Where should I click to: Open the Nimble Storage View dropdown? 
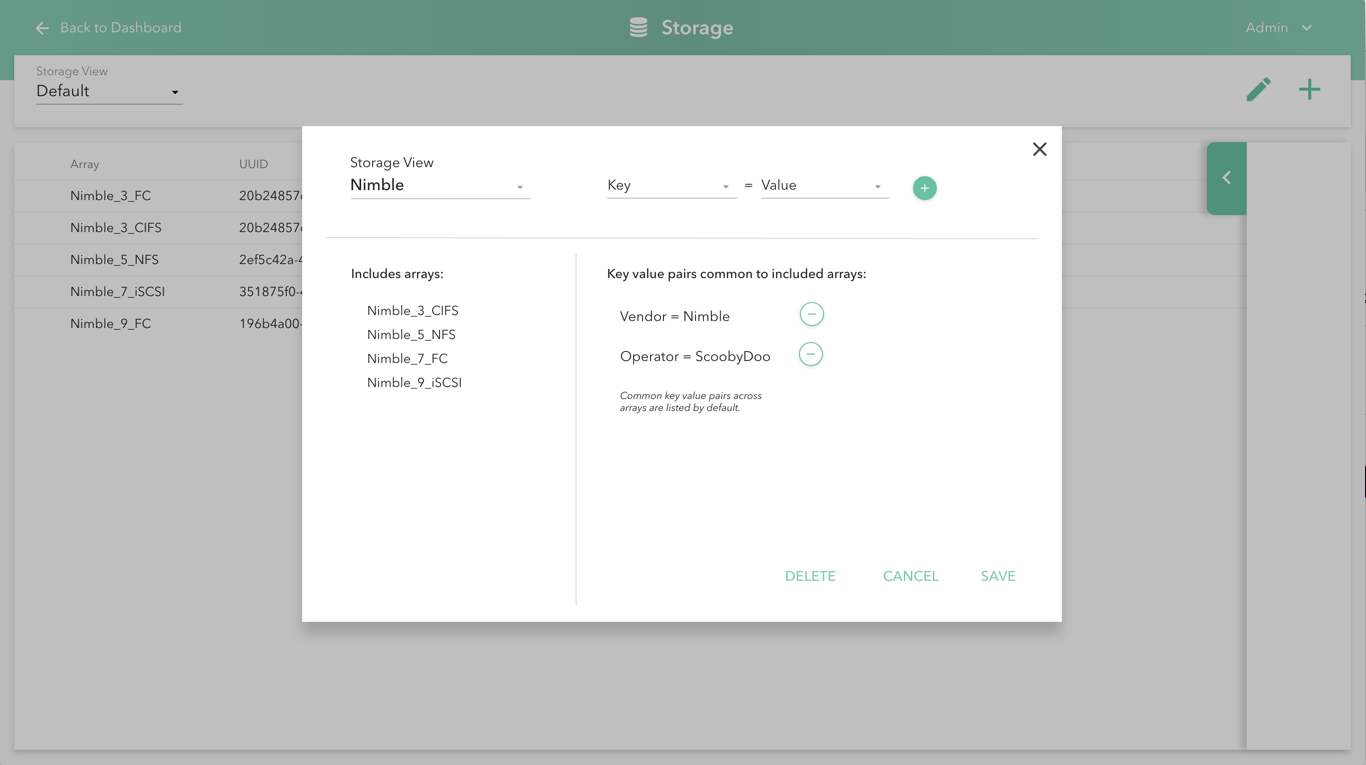pyautogui.click(x=440, y=186)
